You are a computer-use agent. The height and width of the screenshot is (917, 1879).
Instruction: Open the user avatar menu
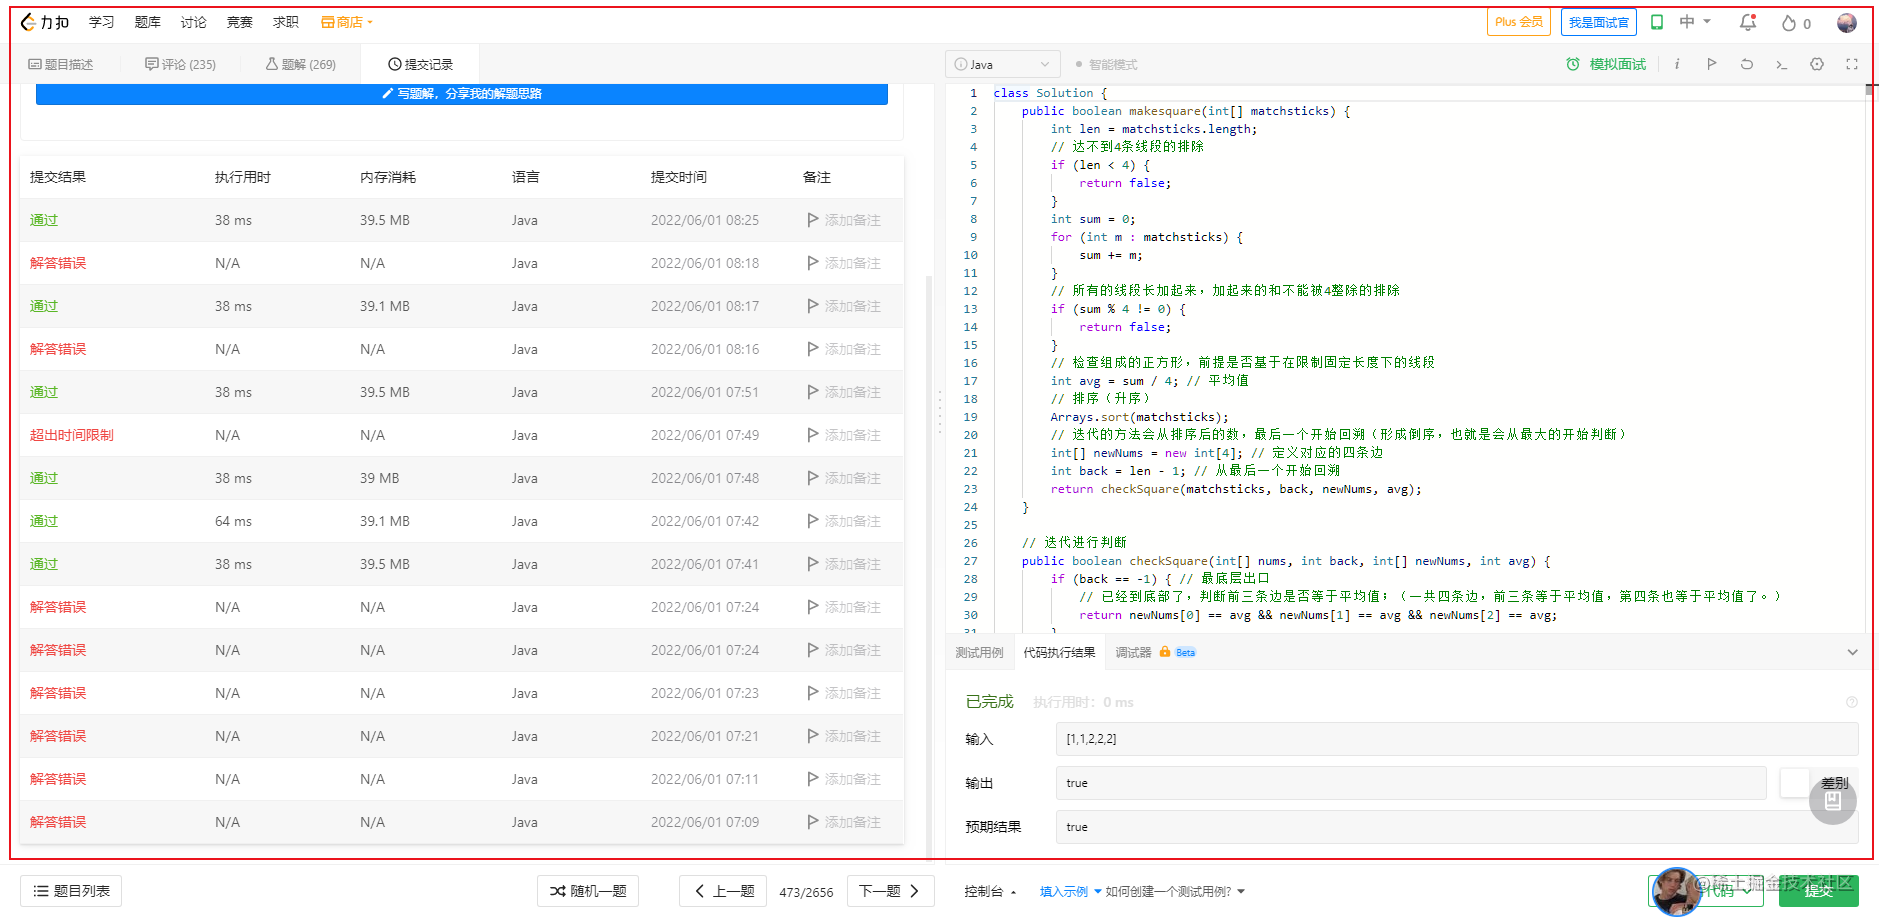coord(1847,22)
